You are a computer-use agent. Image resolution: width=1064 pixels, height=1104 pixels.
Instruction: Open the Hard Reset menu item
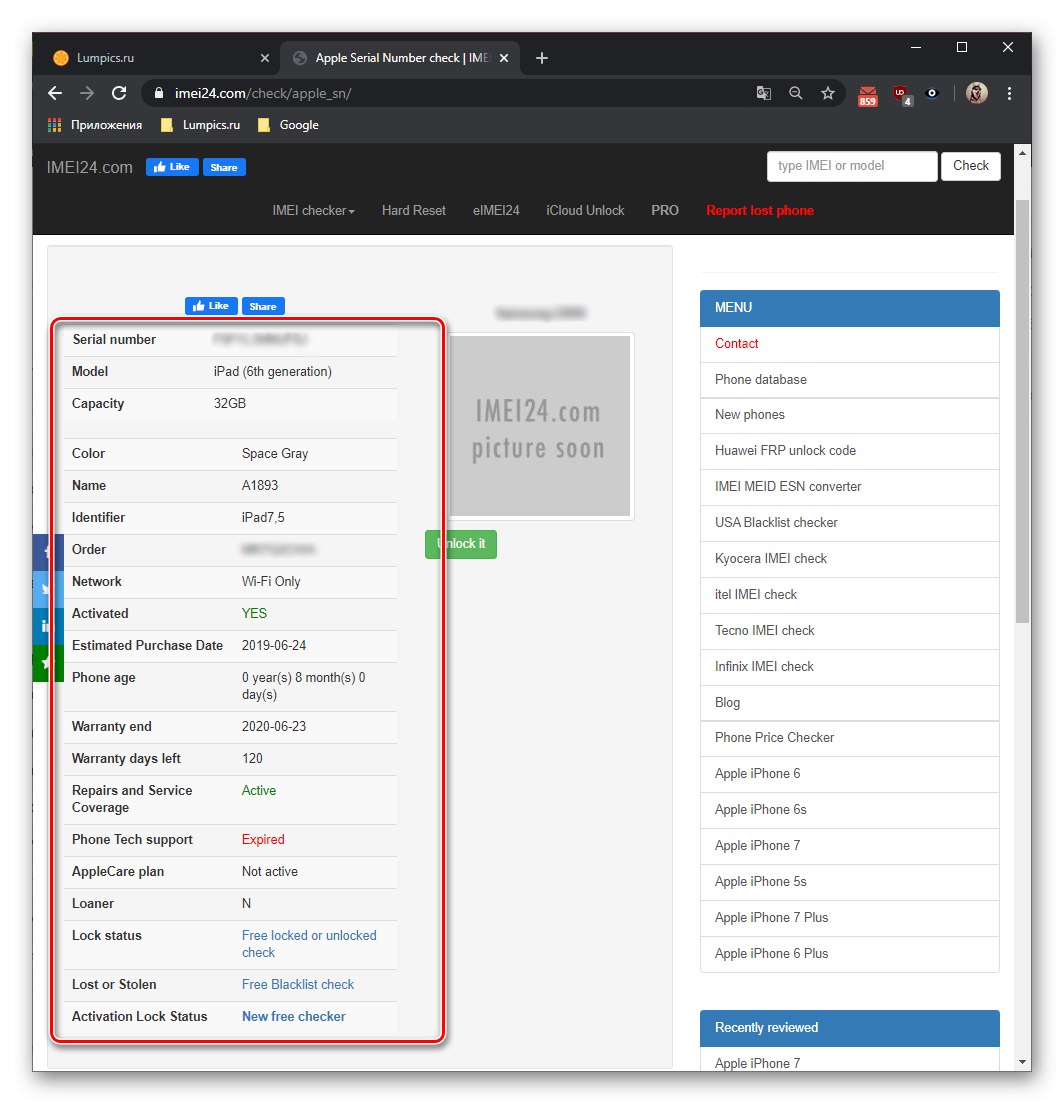[413, 211]
